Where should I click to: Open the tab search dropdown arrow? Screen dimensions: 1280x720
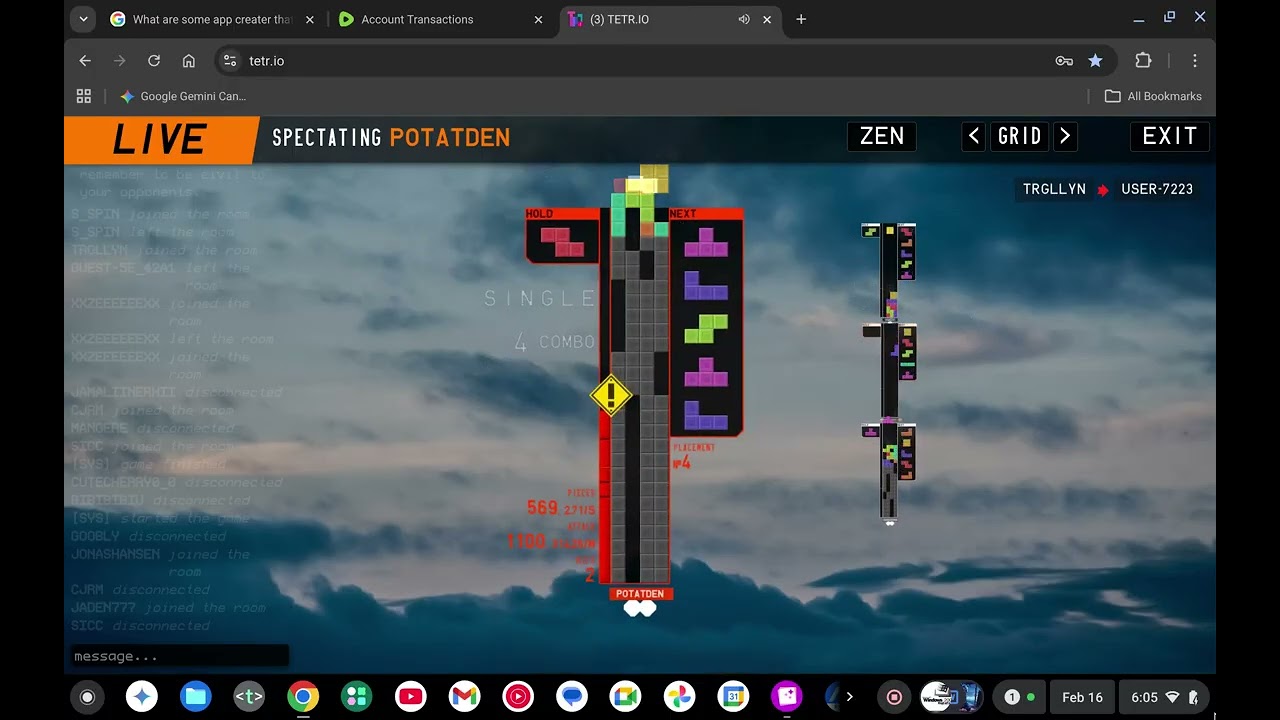click(x=83, y=19)
